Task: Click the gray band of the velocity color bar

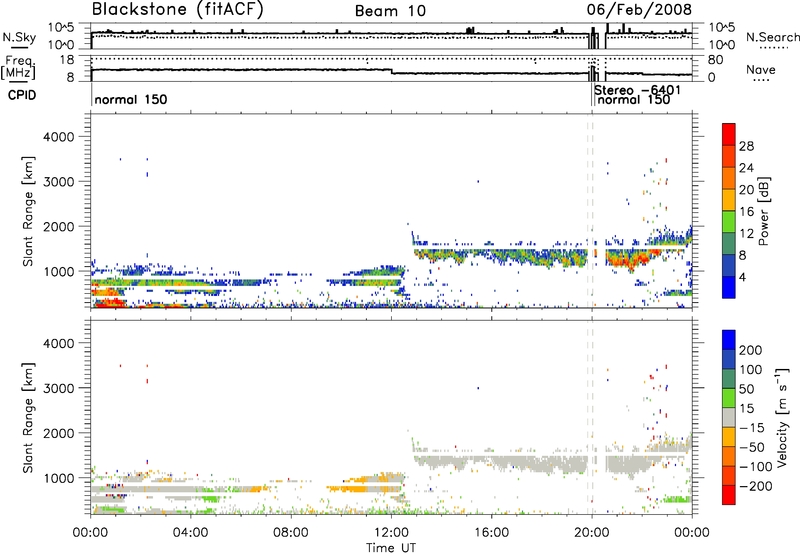Action: (x=729, y=417)
